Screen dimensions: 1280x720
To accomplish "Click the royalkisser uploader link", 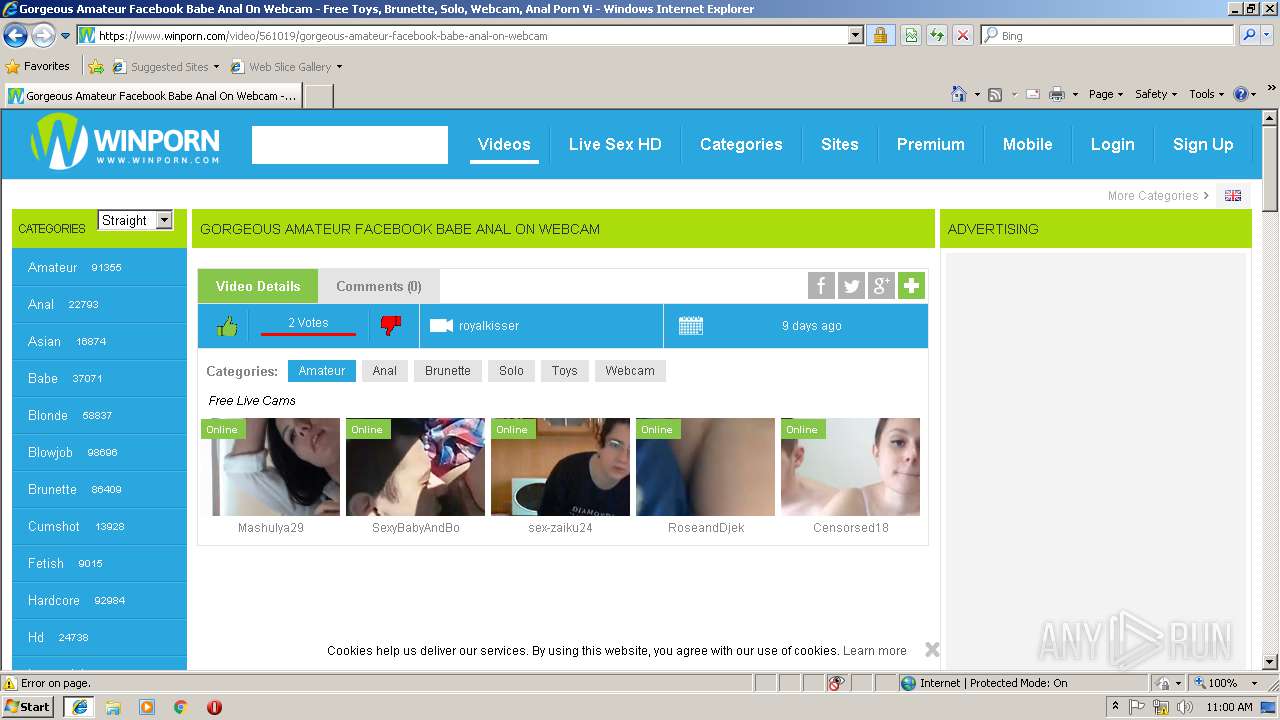I will (489, 326).
